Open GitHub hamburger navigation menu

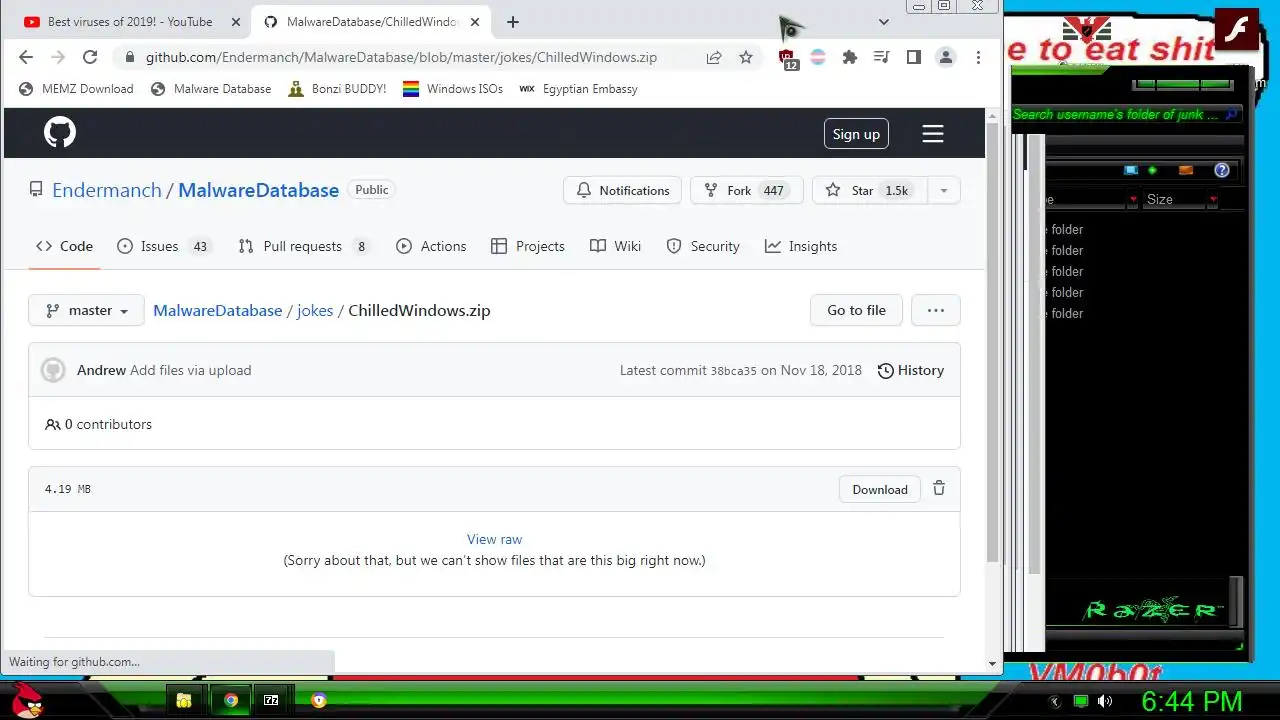click(933, 134)
